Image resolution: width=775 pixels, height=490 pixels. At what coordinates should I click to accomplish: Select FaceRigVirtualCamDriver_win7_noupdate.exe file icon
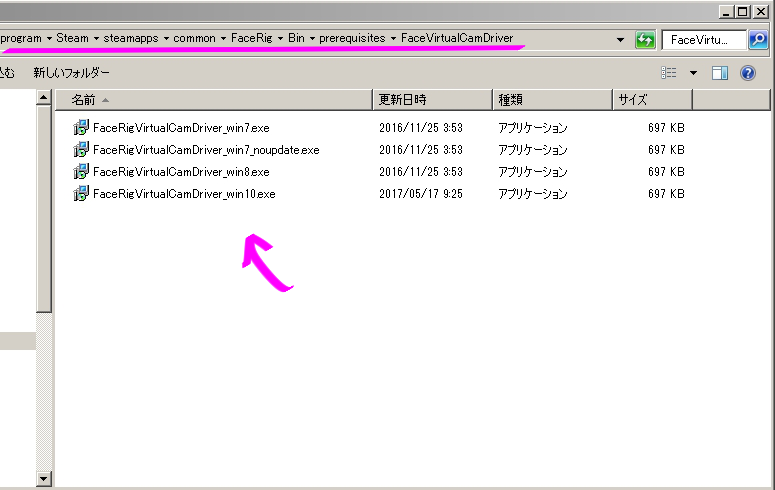point(81,149)
